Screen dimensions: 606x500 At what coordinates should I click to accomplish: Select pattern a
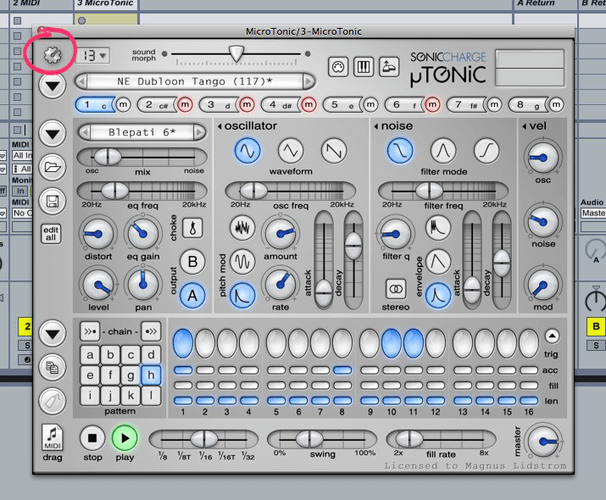[x=90, y=355]
